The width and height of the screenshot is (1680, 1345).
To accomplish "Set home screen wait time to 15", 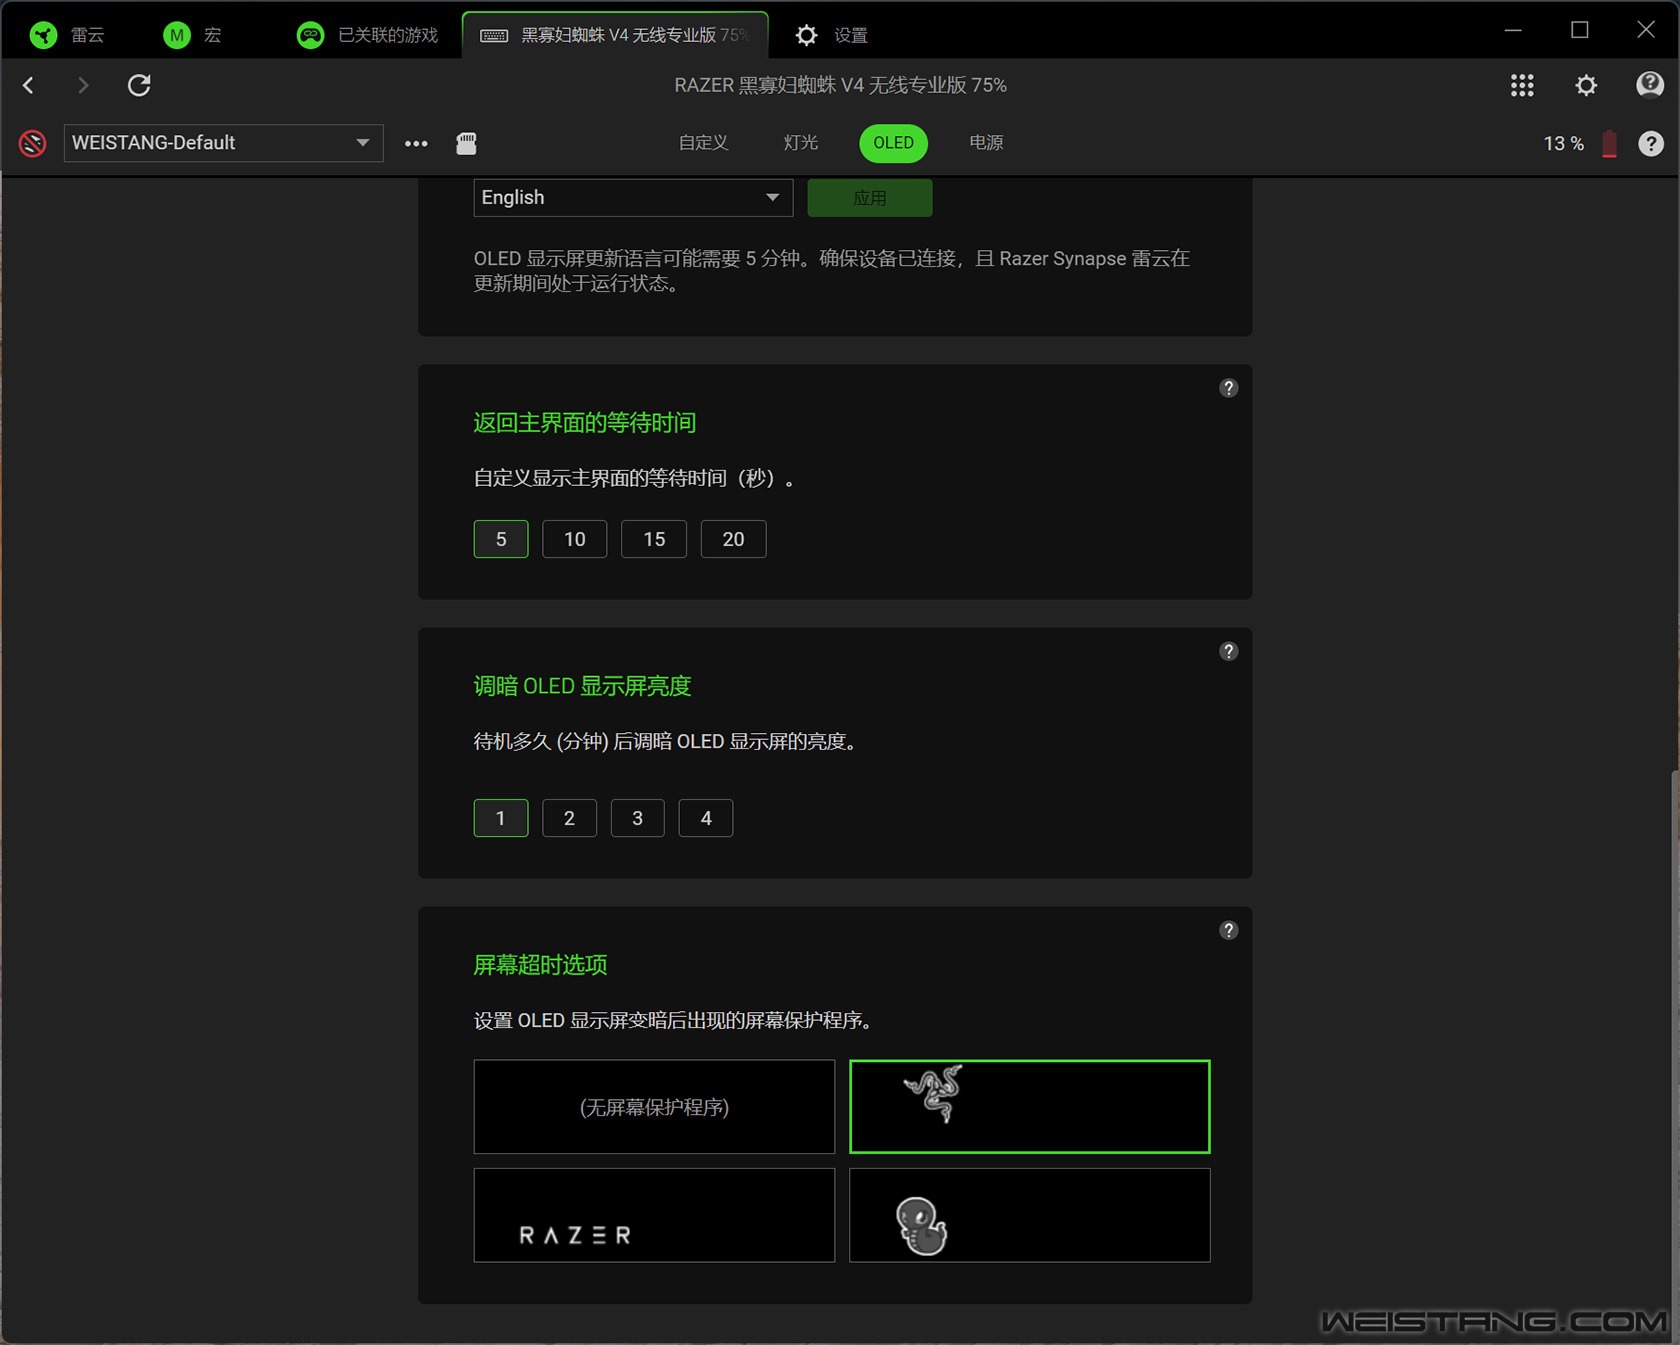I will pos(654,539).
